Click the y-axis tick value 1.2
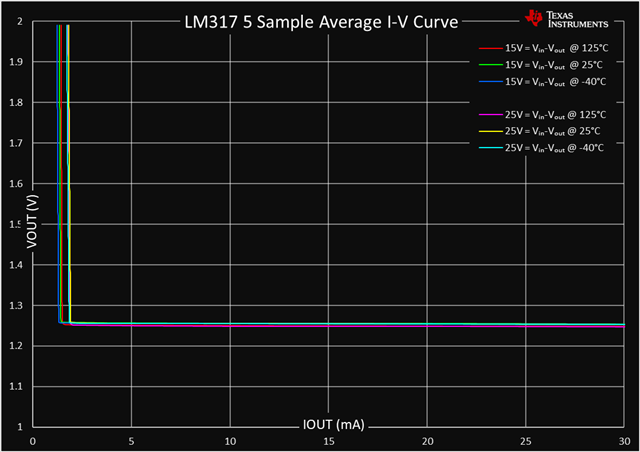Viewport: 640px width, 452px height. click(x=16, y=346)
